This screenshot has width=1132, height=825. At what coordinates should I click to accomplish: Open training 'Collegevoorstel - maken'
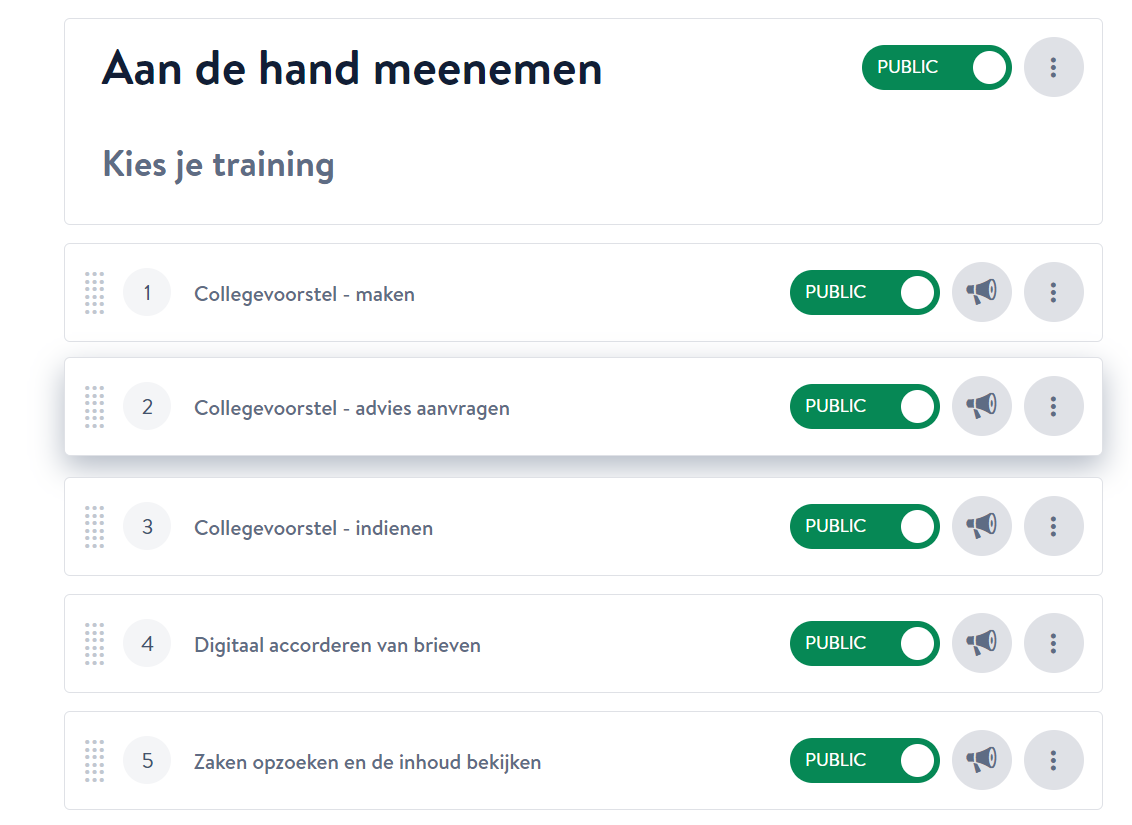304,292
